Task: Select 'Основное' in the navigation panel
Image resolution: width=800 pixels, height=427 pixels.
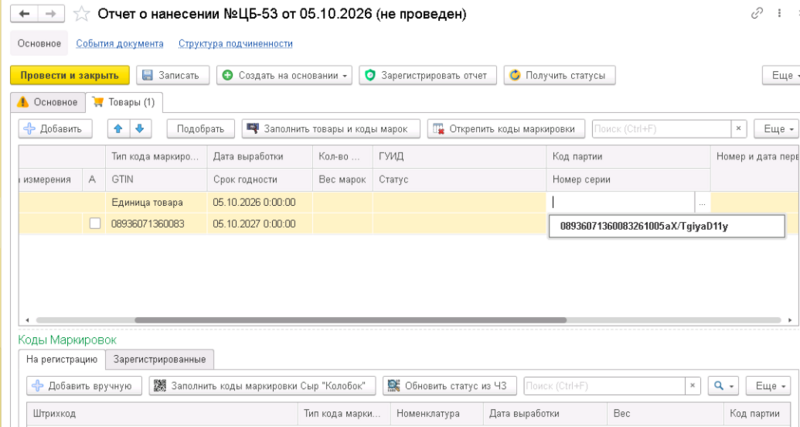Action: pos(39,43)
